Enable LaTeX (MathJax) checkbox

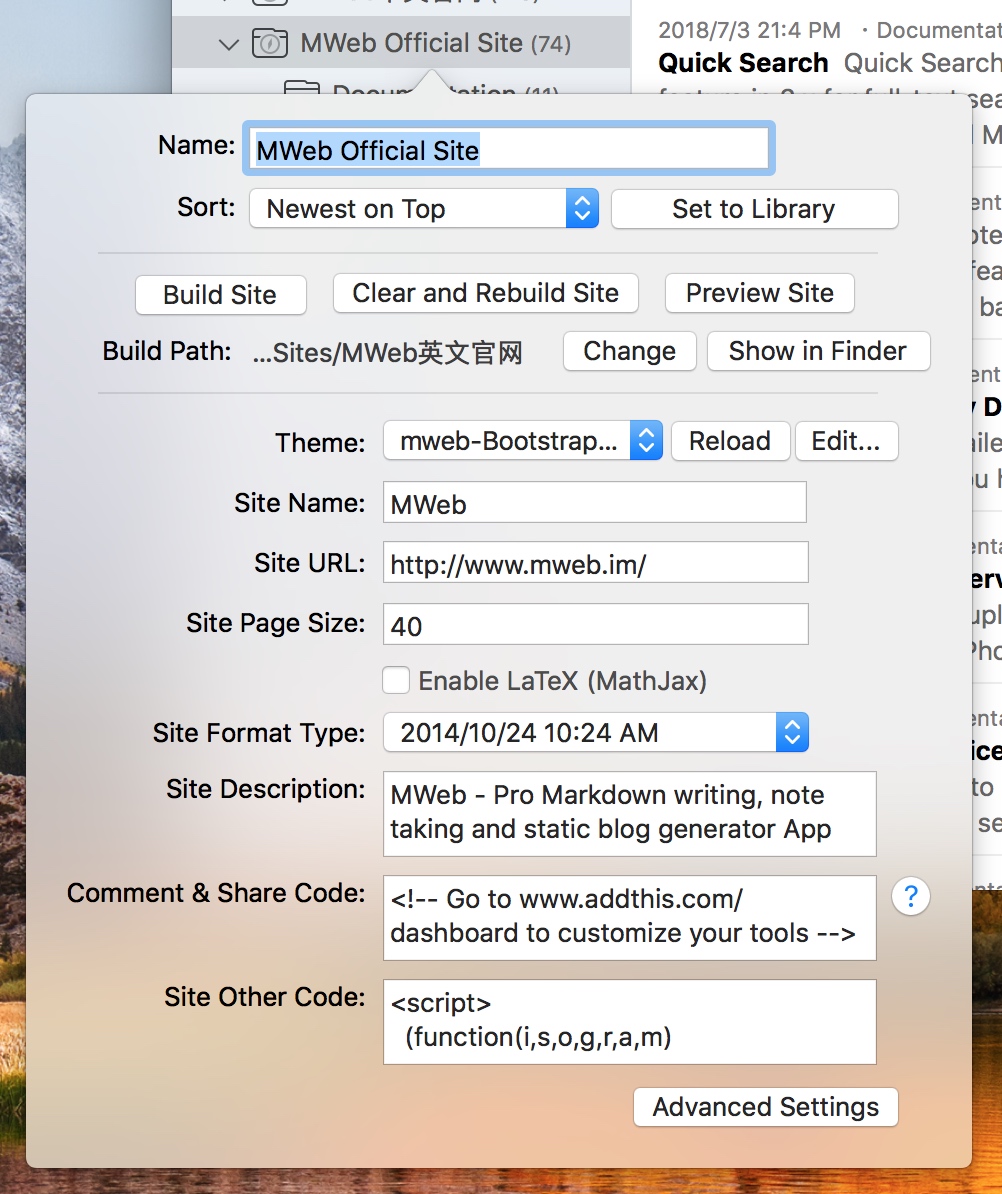396,681
